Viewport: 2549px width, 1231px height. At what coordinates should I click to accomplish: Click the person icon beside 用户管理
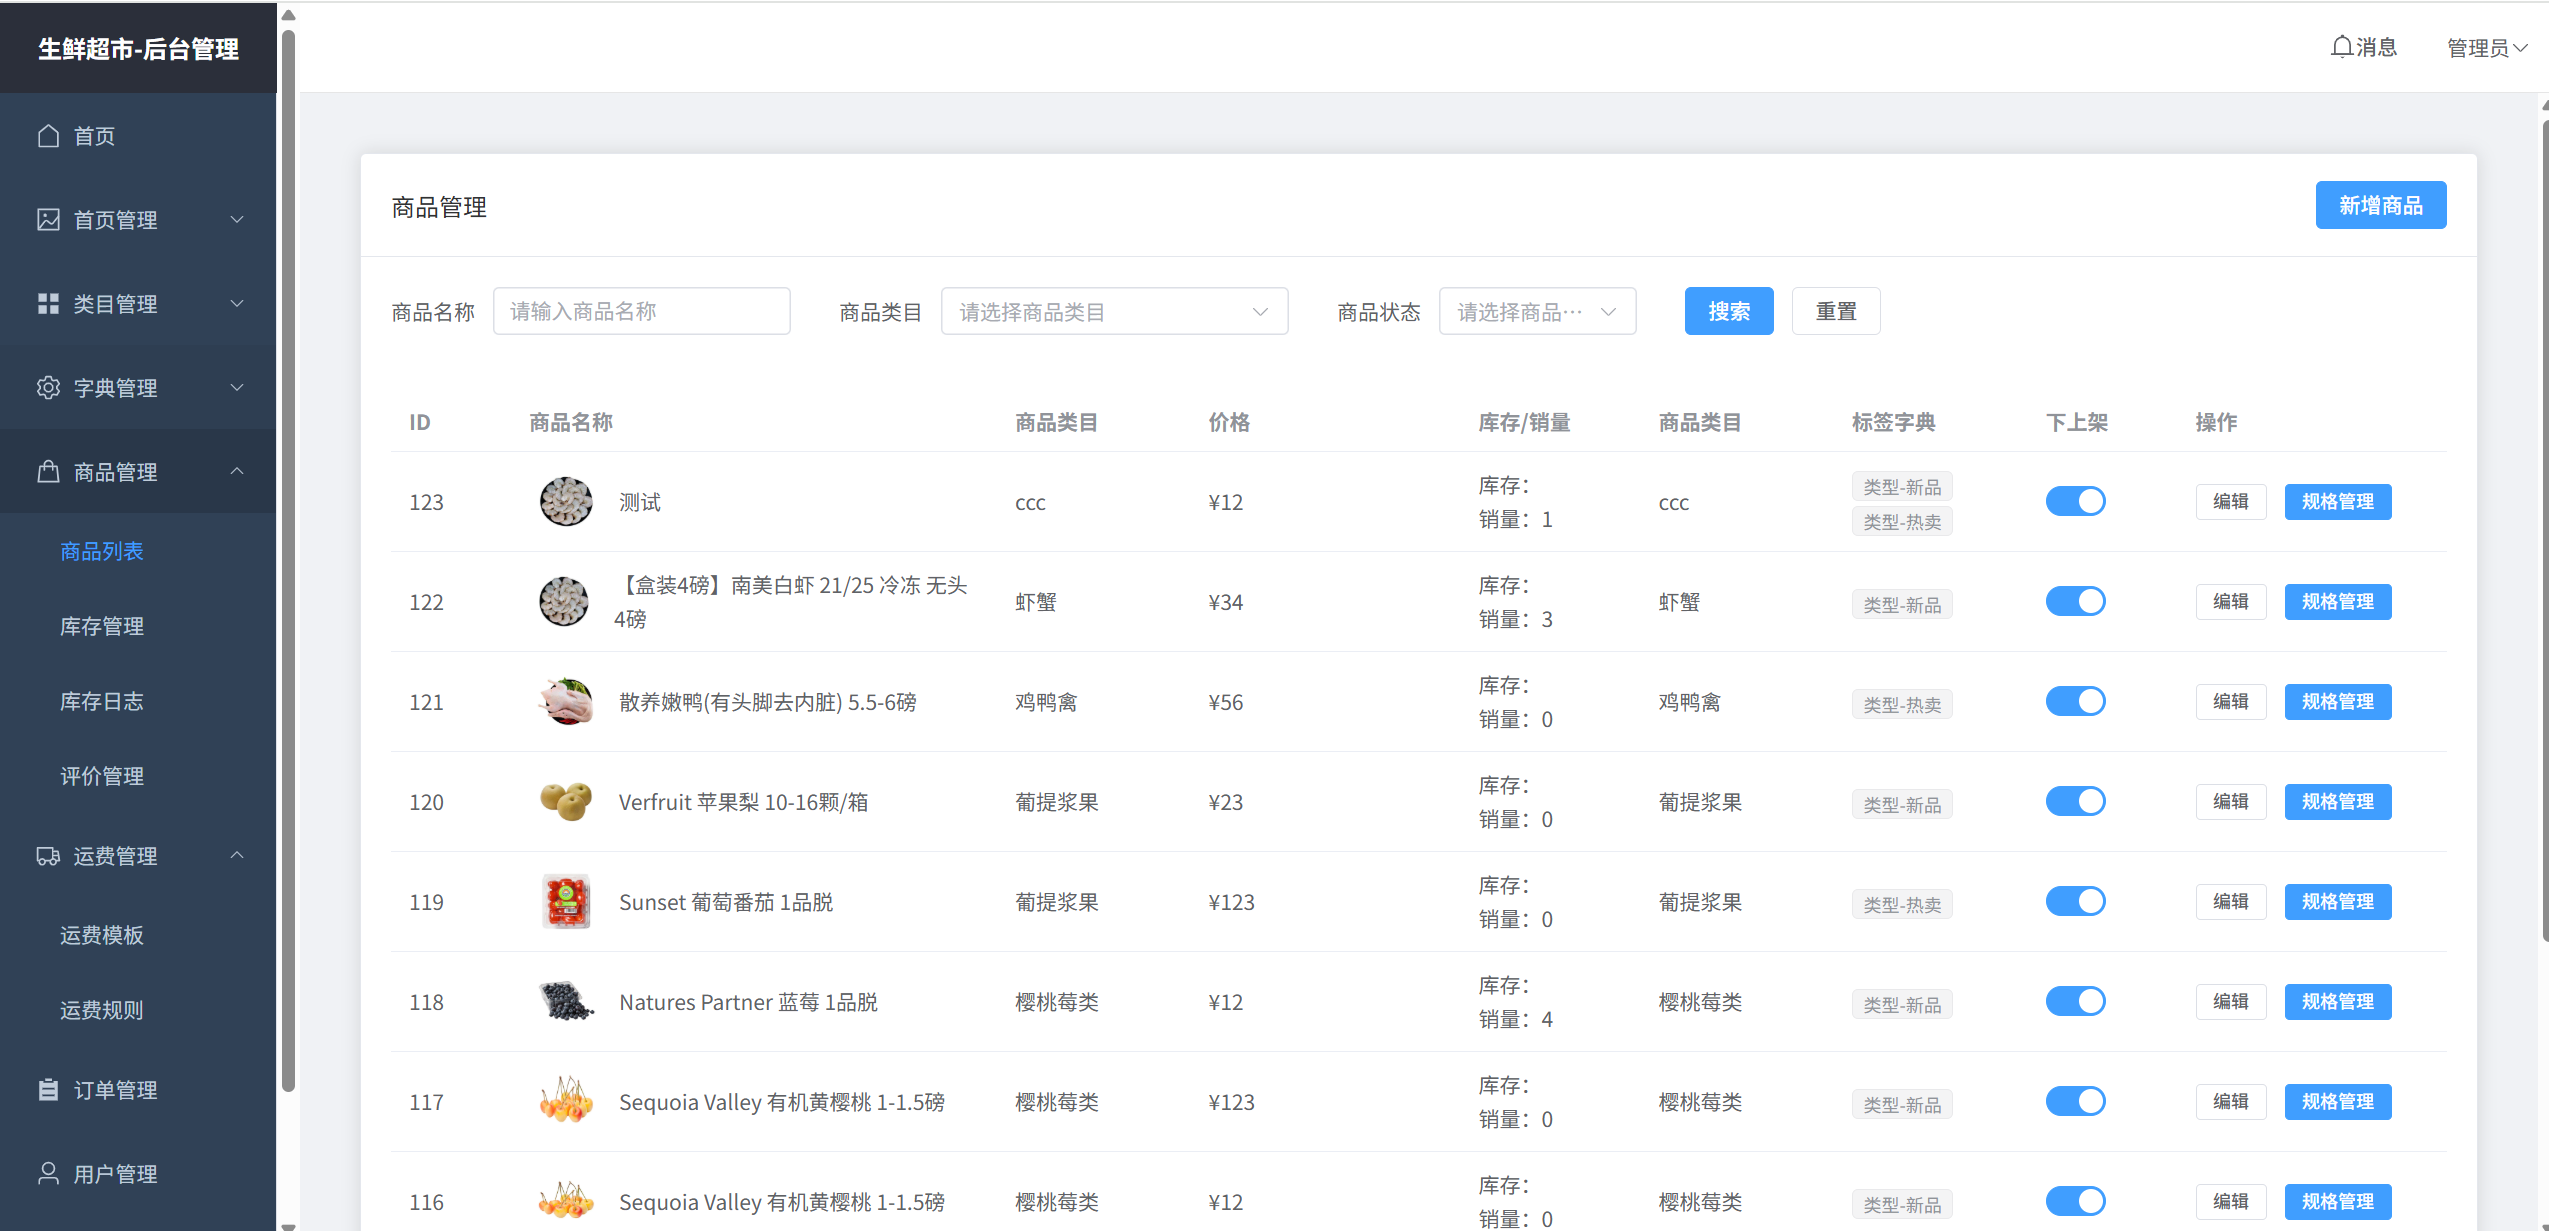48,1174
